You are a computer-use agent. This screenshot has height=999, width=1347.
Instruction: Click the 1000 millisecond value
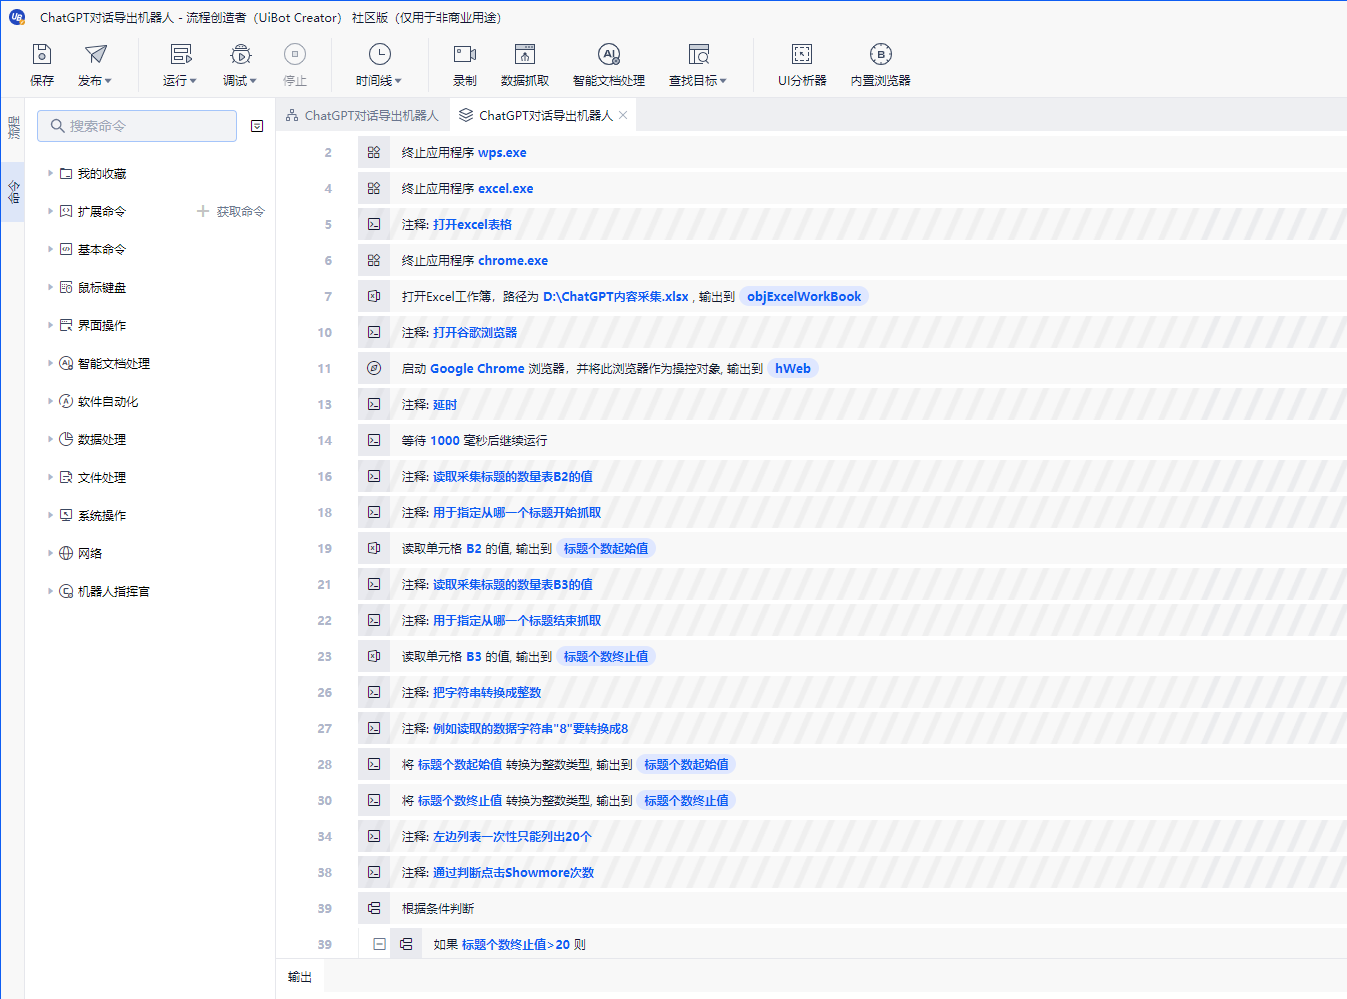click(445, 440)
